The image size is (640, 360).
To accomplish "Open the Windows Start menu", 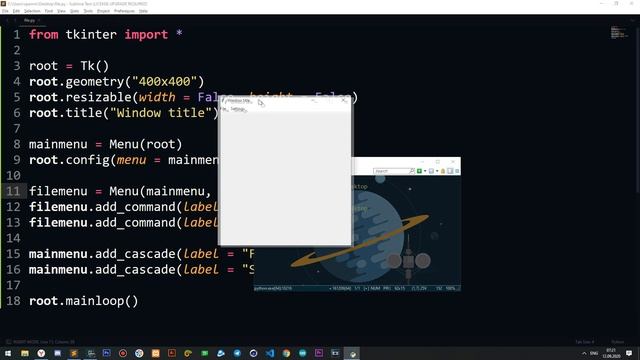I will [8, 353].
